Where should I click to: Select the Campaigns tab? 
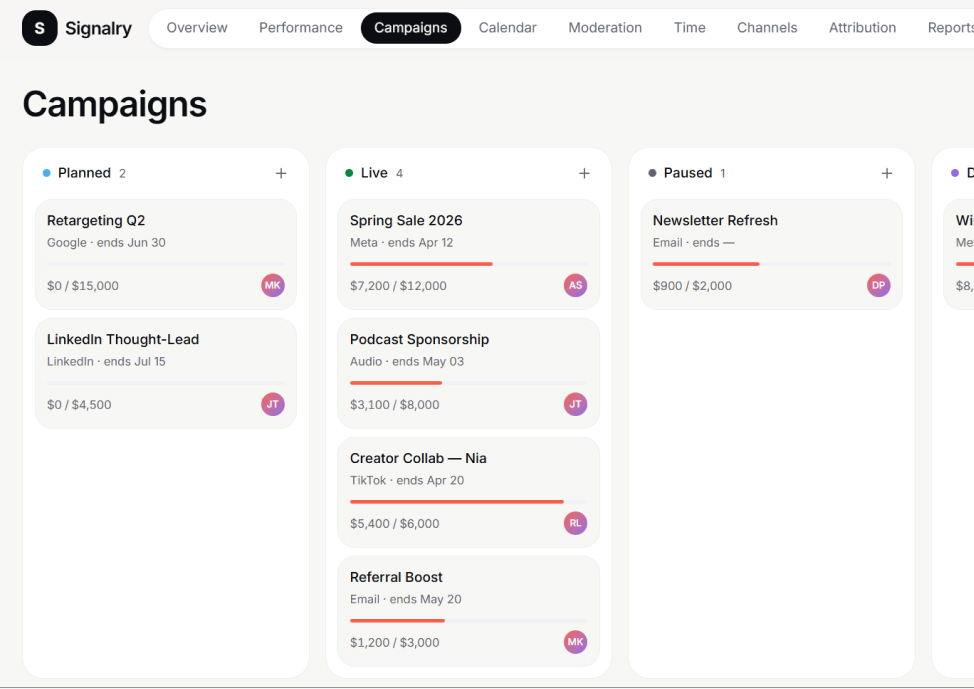[x=411, y=28]
